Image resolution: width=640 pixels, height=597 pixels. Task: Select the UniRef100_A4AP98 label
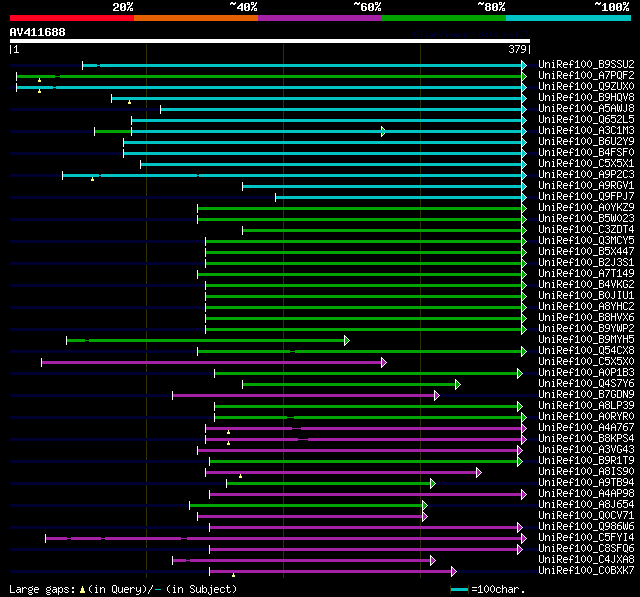pos(586,494)
